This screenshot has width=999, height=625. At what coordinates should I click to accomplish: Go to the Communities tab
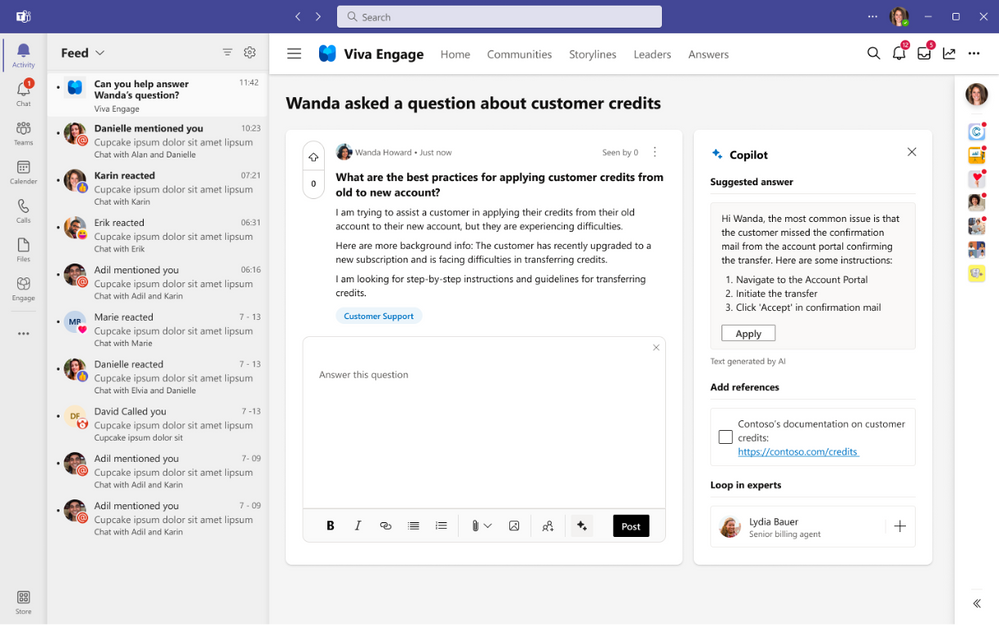pos(519,54)
